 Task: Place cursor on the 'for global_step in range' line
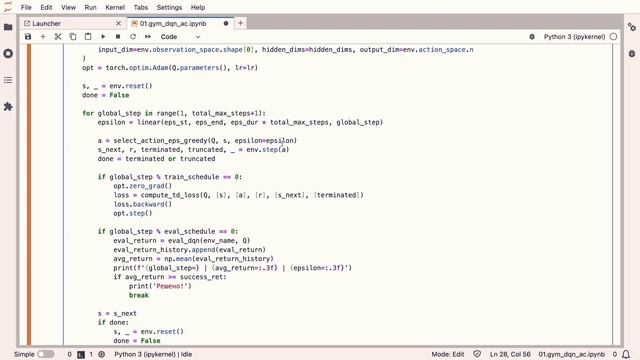(x=173, y=113)
